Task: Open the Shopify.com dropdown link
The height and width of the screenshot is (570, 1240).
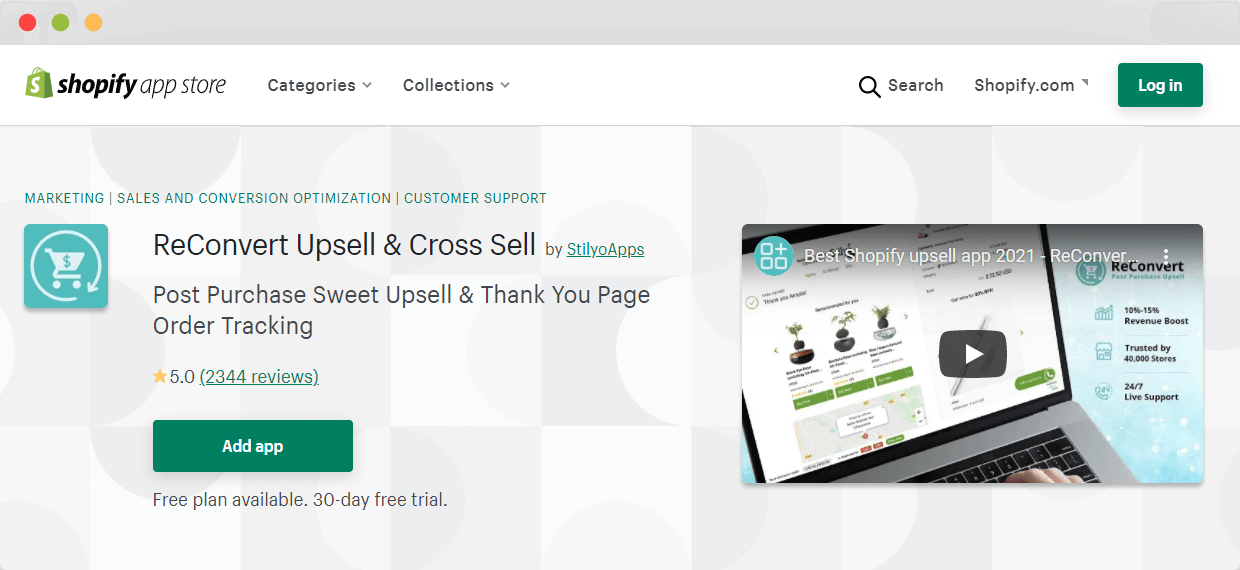Action: pos(1031,85)
